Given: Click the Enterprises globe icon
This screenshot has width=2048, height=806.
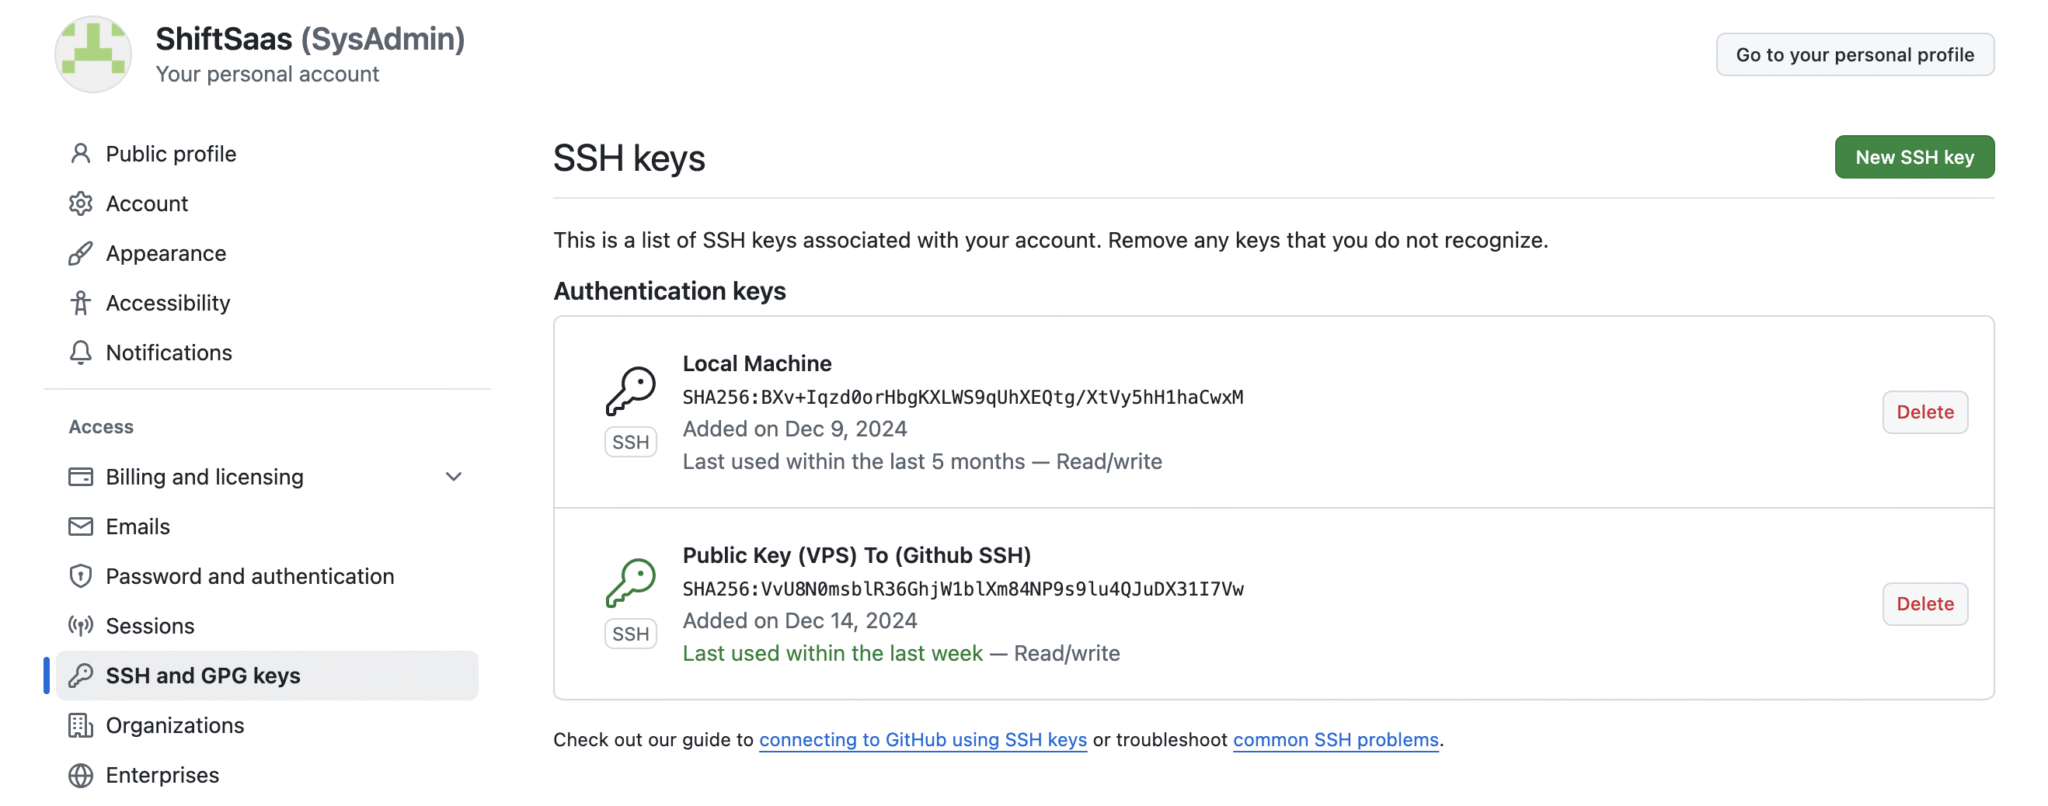Looking at the screenshot, I should 81,776.
